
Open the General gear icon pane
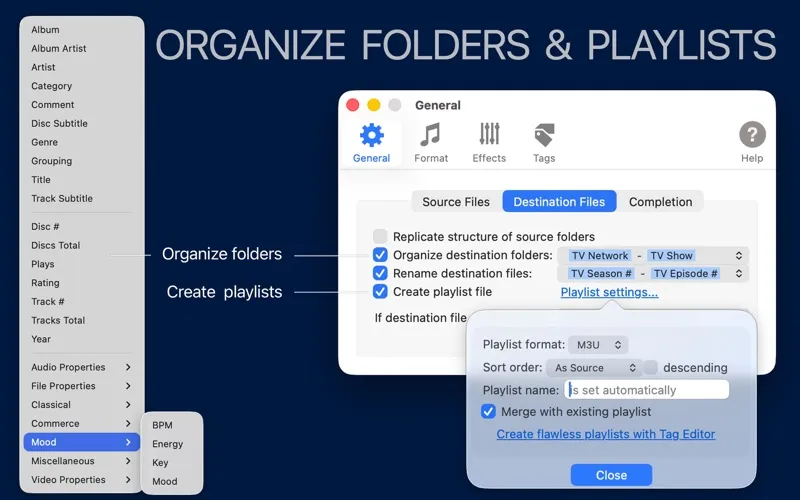(x=371, y=143)
